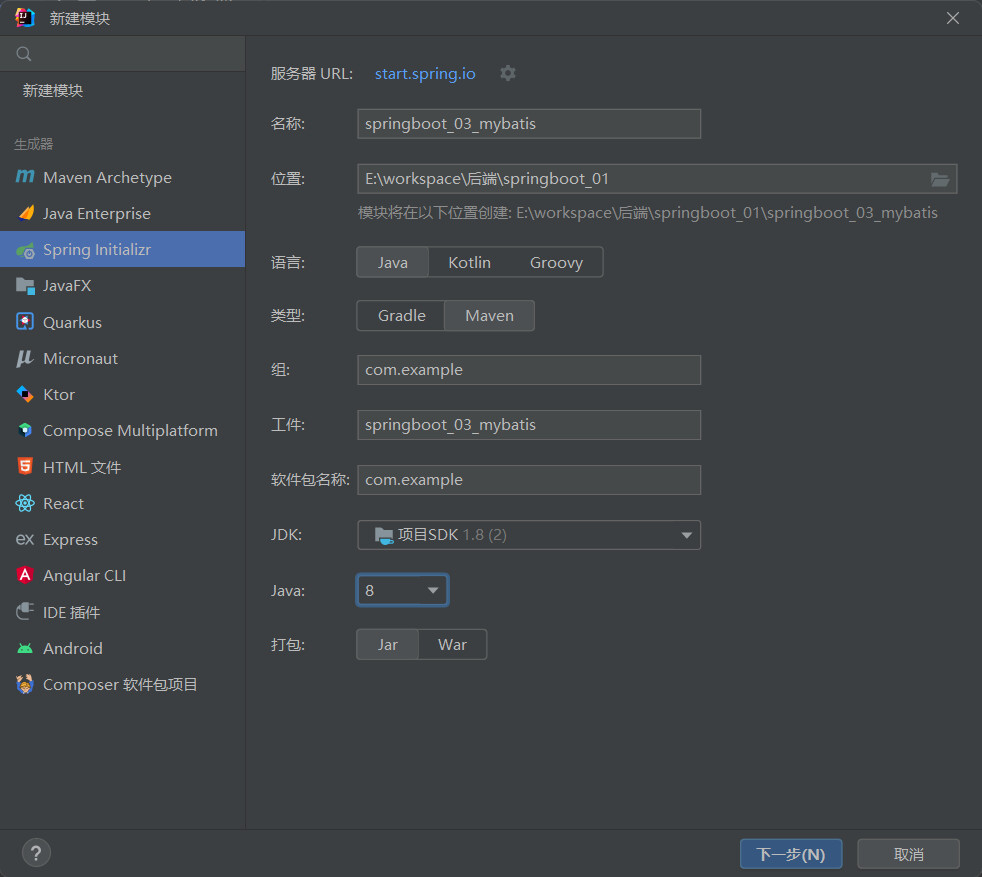The width and height of the screenshot is (982, 877).
Task: Click the React atom icon
Action: coord(25,503)
